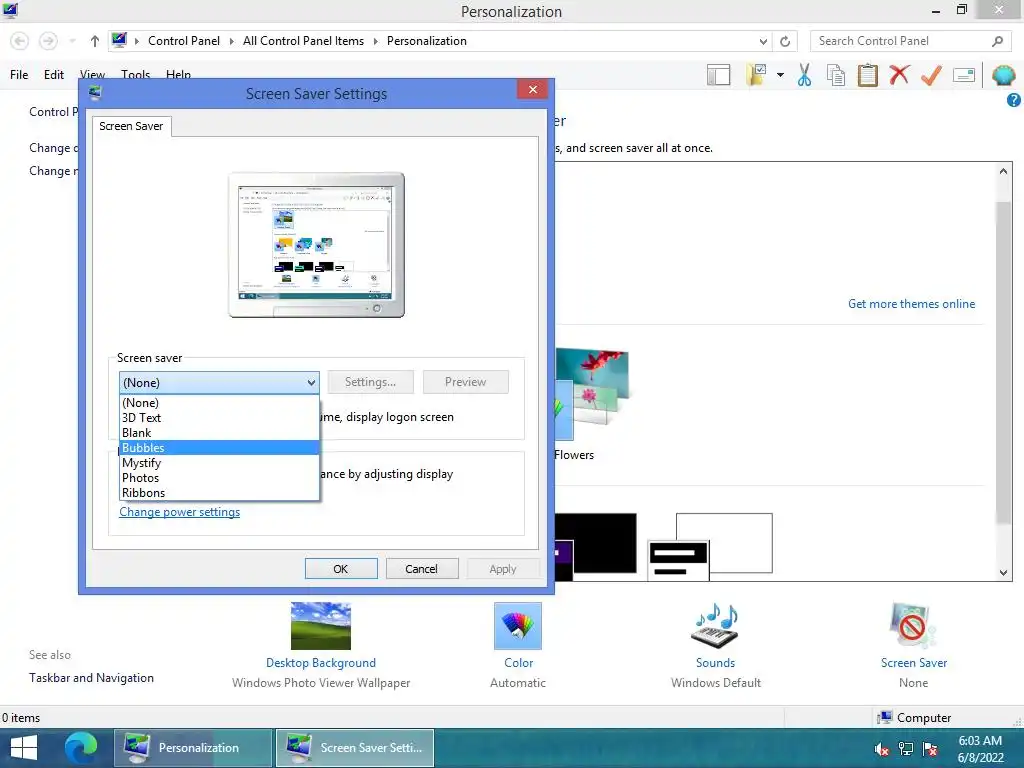The width and height of the screenshot is (1024, 768).
Task: Switch to Screen Saver Settings taskbar button
Action: (x=355, y=748)
